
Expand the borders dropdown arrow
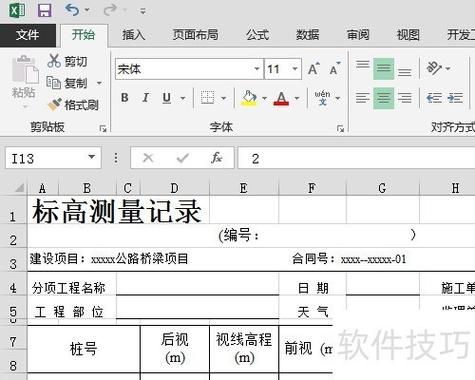click(x=224, y=98)
